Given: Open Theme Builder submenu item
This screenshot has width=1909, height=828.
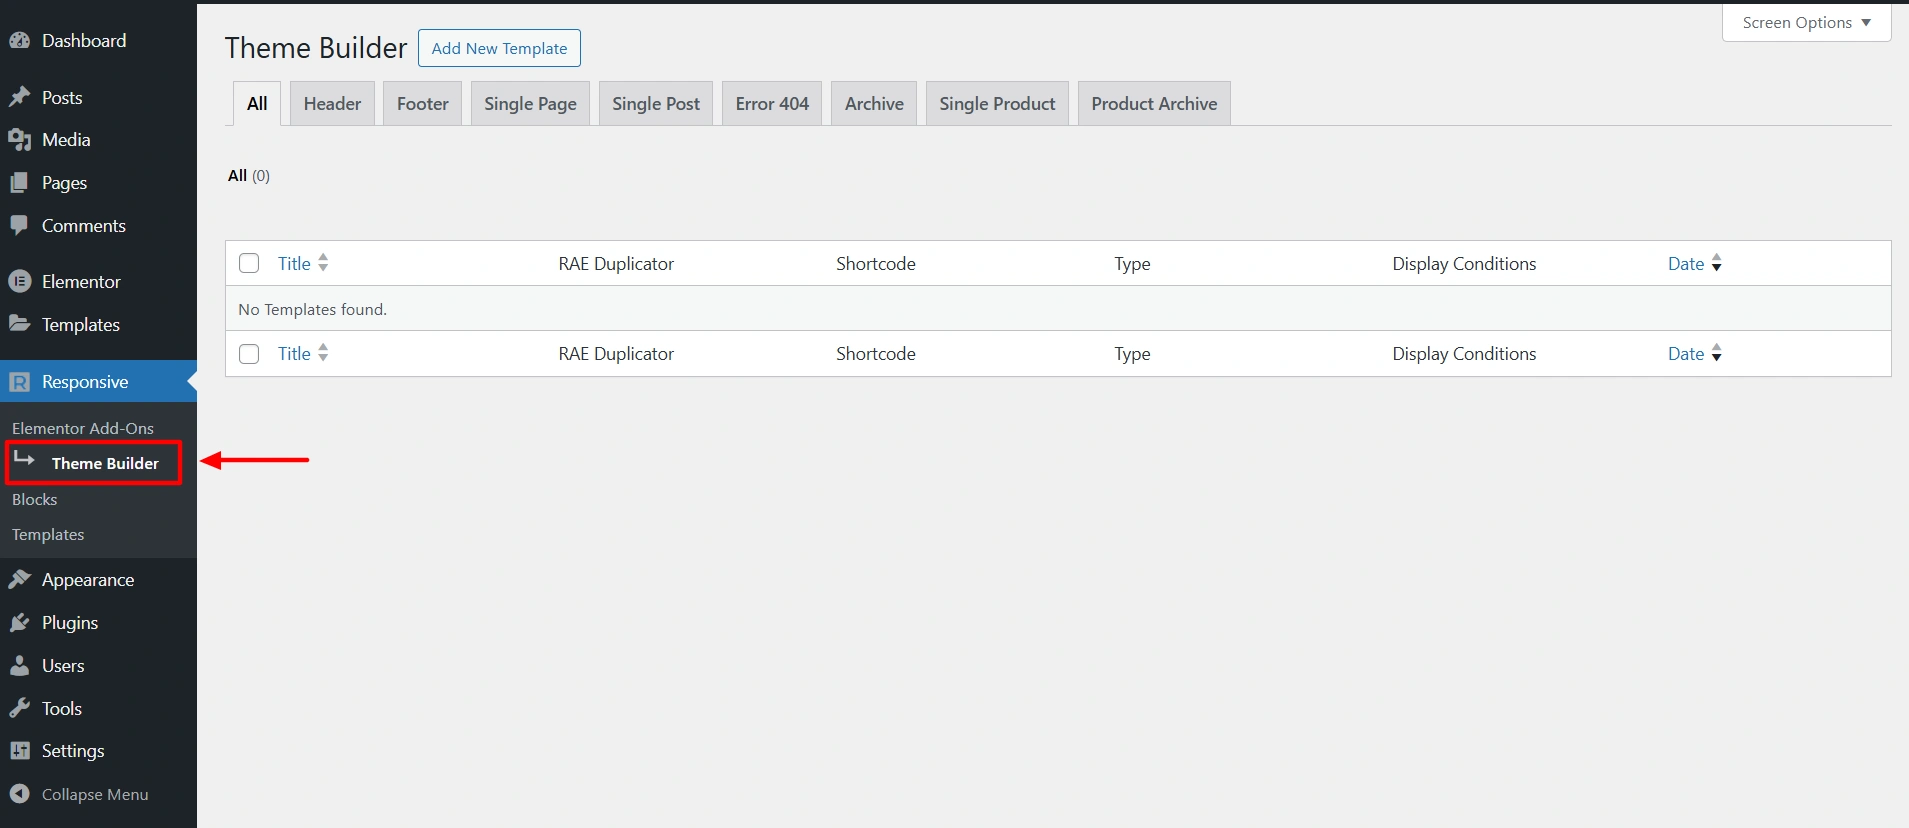Looking at the screenshot, I should click(105, 463).
